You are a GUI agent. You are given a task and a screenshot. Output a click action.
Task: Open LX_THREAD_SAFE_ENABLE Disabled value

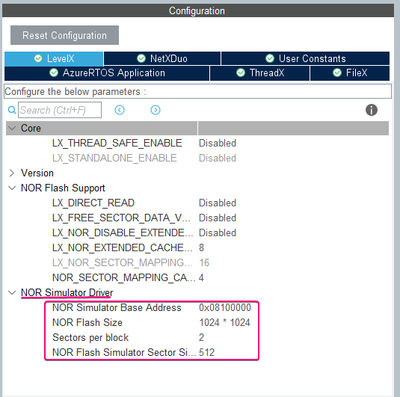click(217, 143)
